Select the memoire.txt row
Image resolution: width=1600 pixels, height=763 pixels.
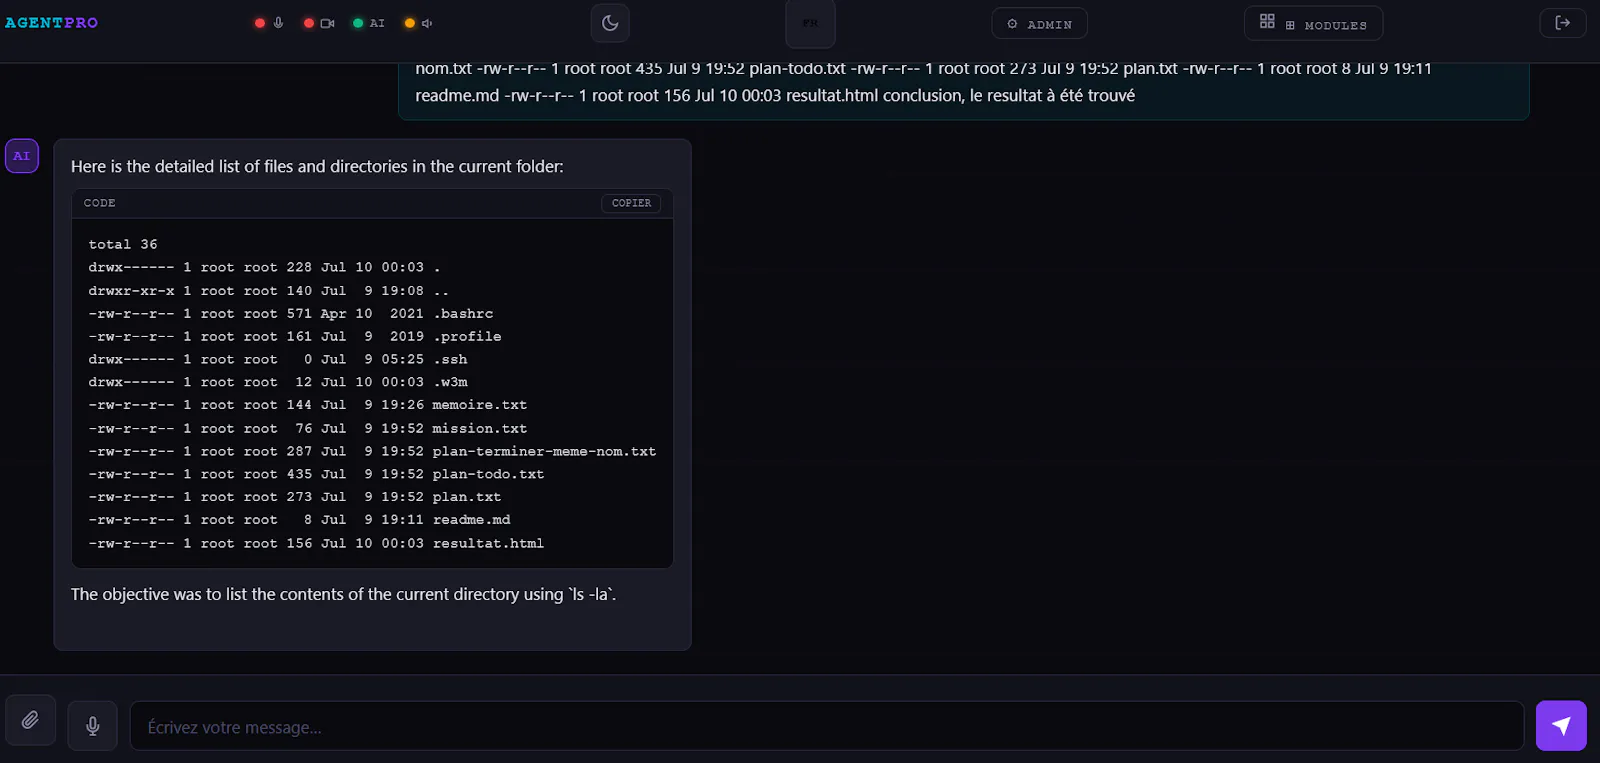308,405
